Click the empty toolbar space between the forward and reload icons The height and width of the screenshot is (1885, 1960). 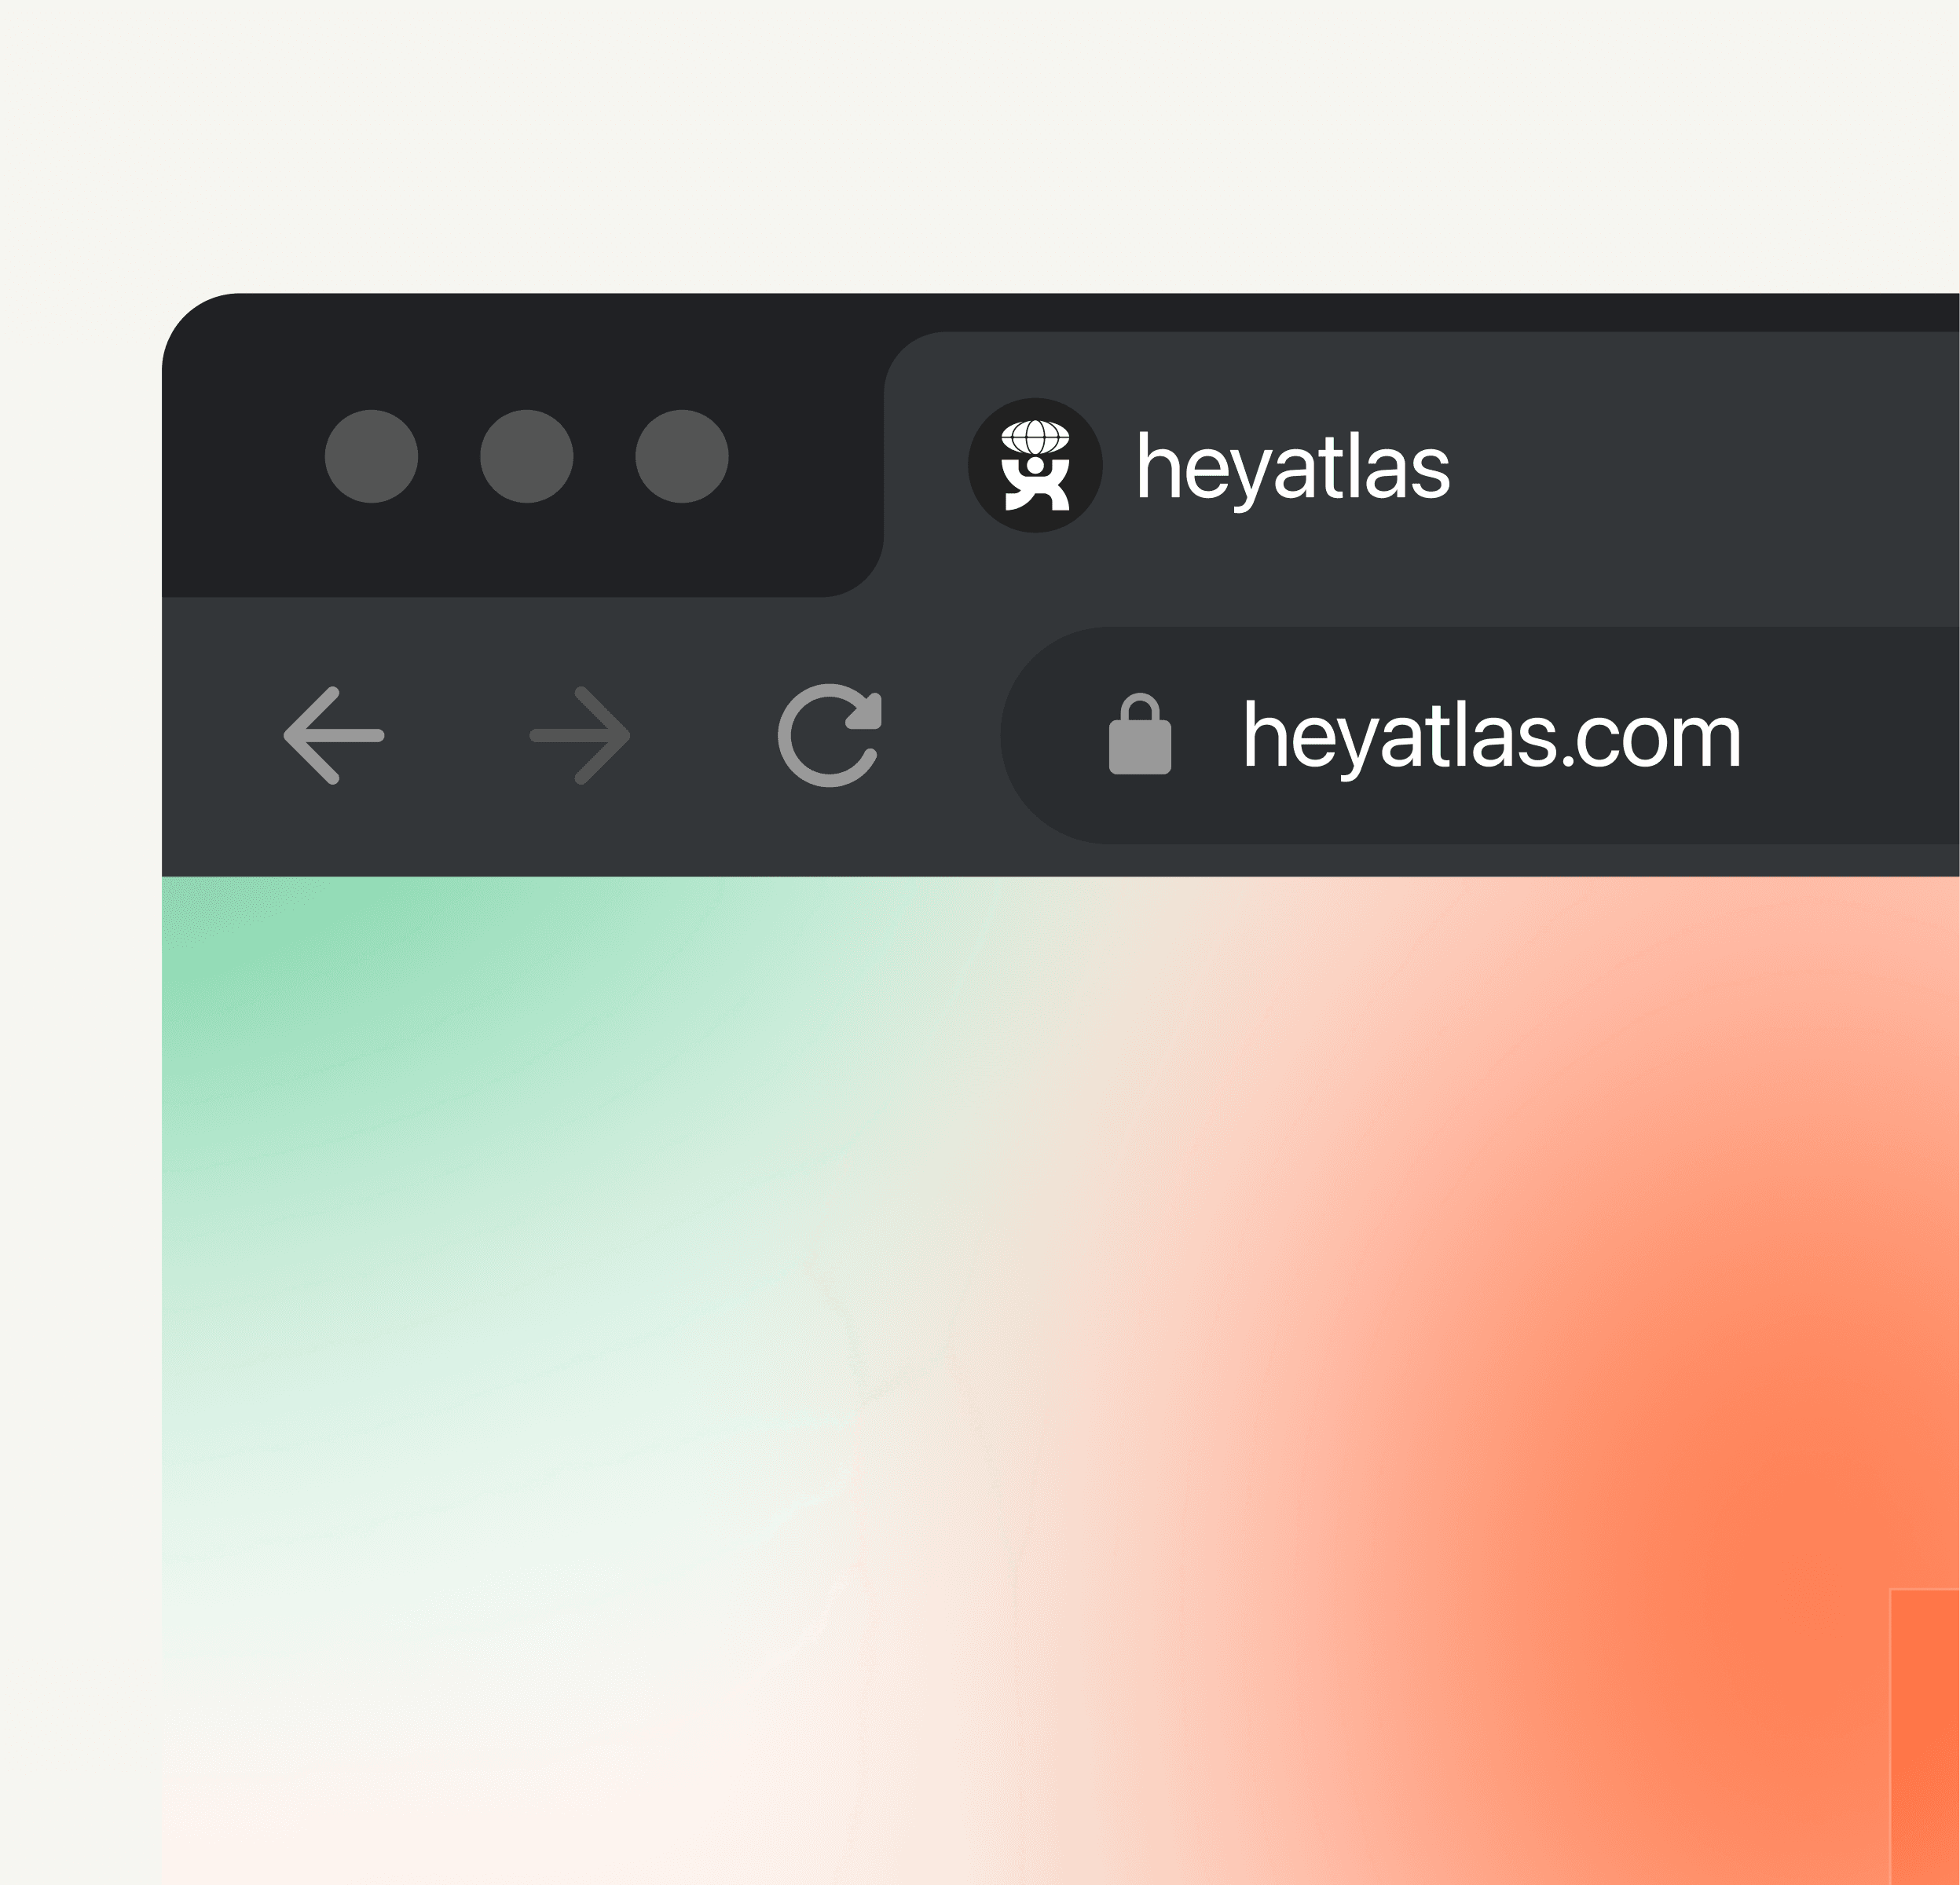(x=704, y=735)
